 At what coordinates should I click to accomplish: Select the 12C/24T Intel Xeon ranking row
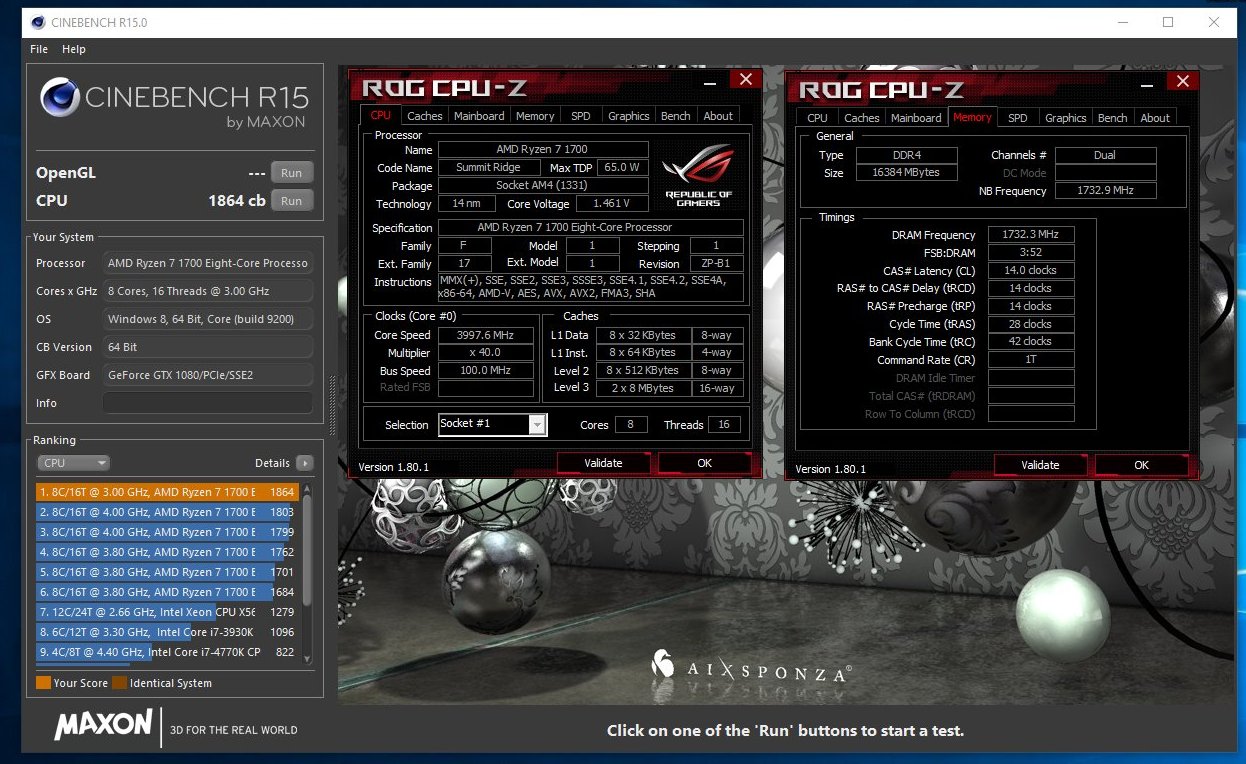[x=166, y=612]
